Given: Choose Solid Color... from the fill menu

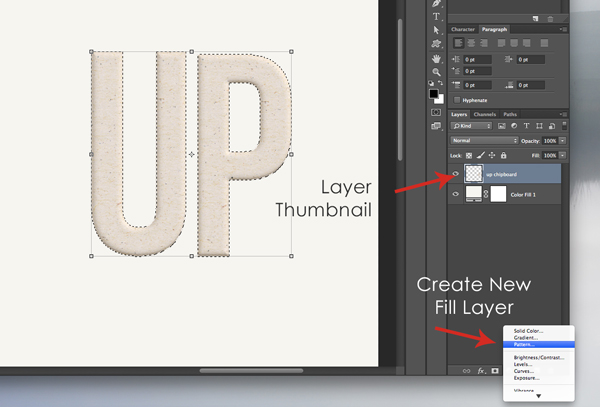Looking at the screenshot, I should tap(530, 330).
